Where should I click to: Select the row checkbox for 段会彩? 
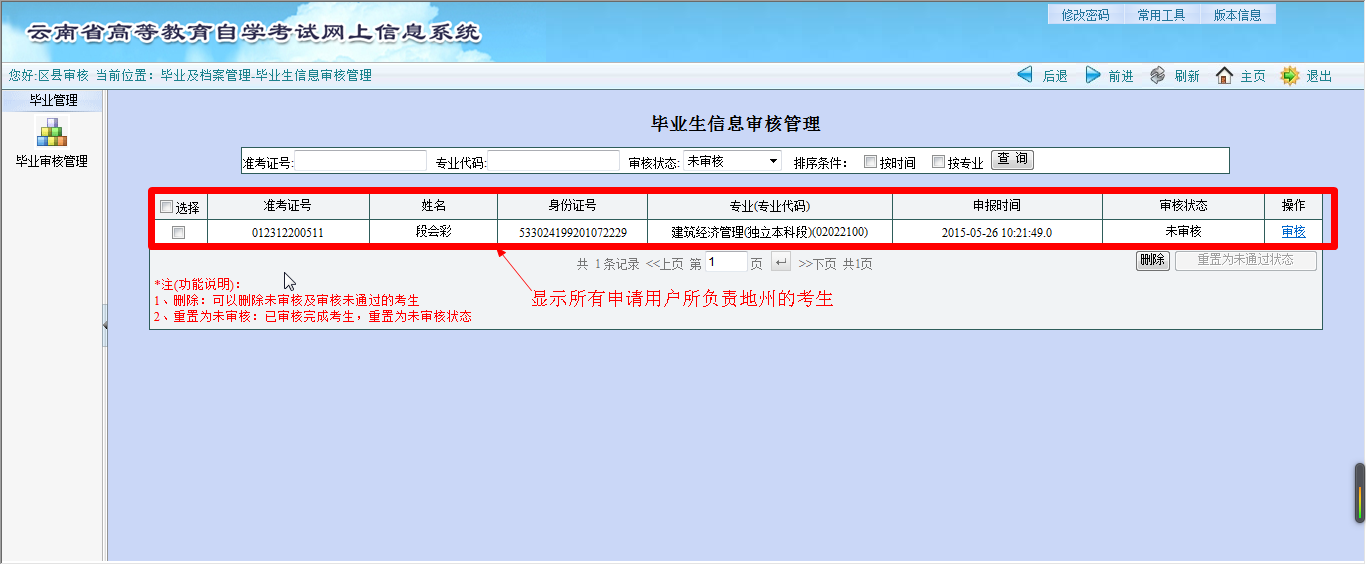pyautogui.click(x=179, y=232)
